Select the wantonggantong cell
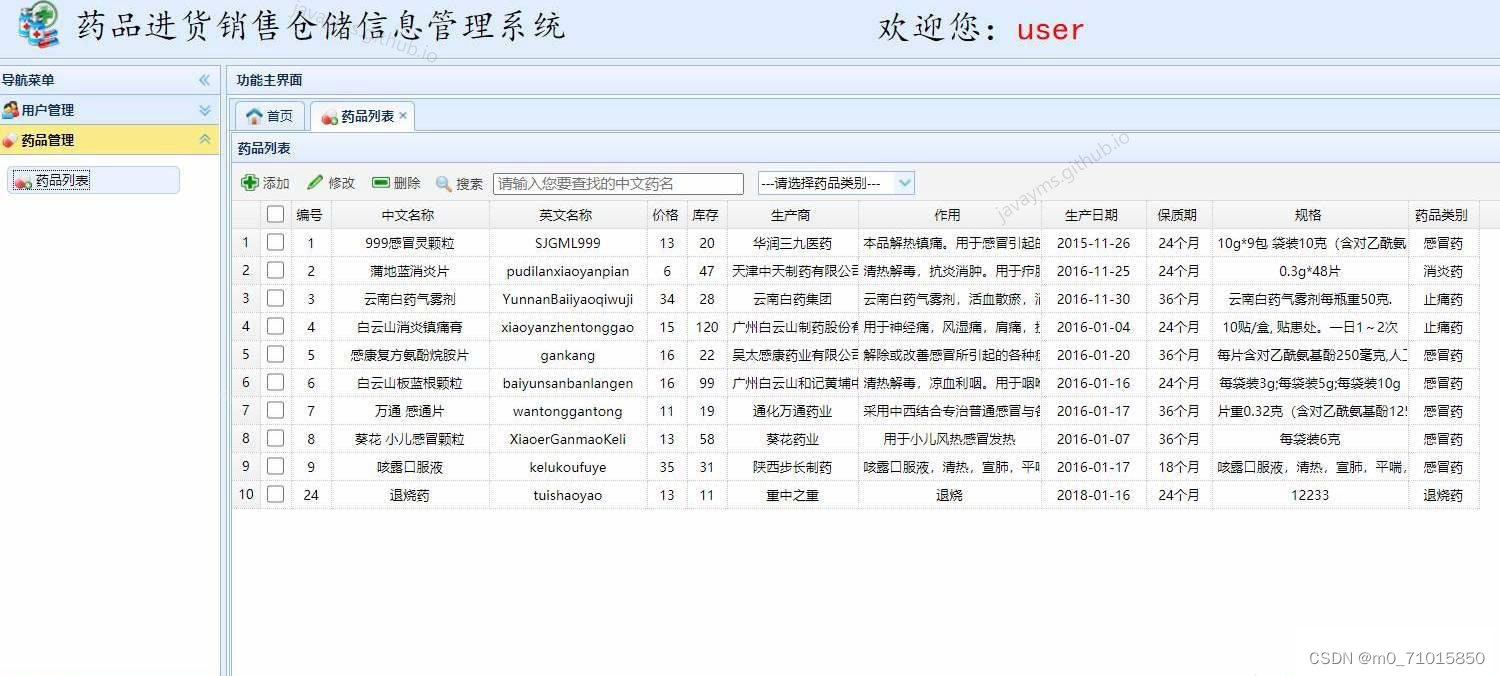Screen dimensions: 1500x676 pos(567,411)
